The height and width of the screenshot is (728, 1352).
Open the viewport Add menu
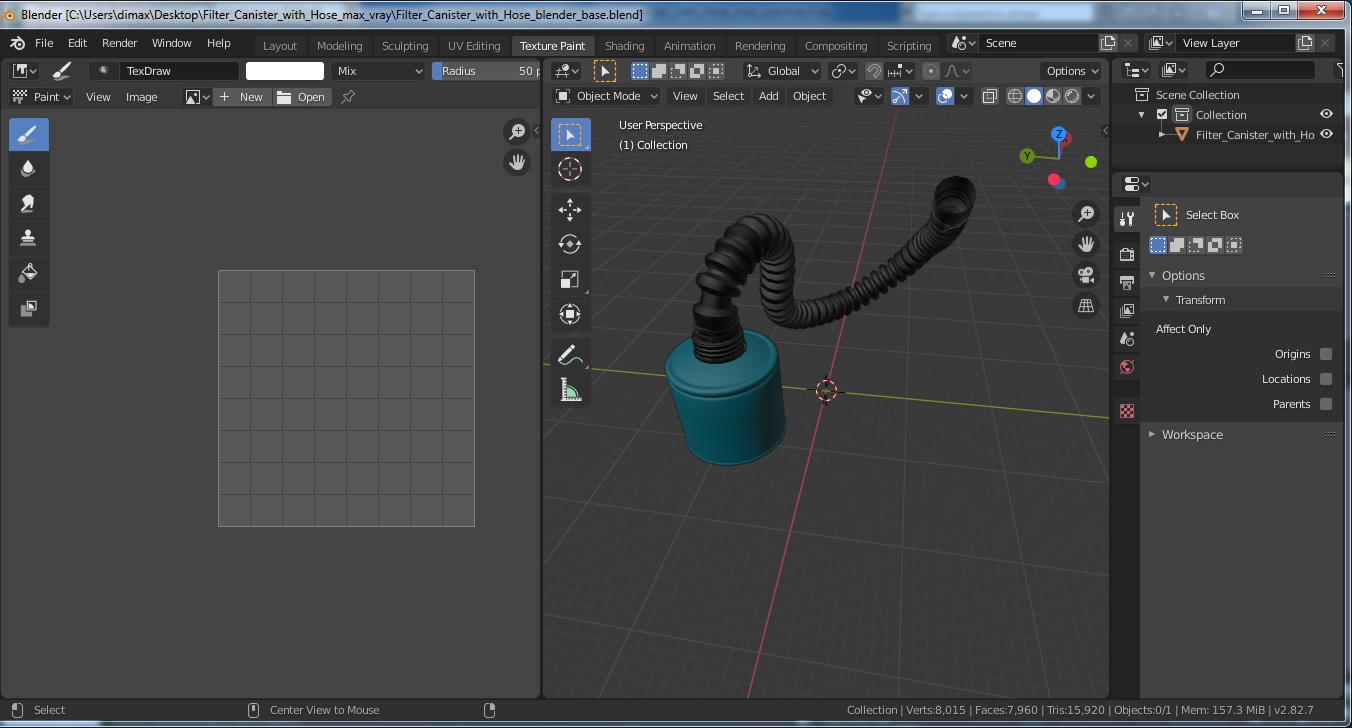click(x=768, y=96)
